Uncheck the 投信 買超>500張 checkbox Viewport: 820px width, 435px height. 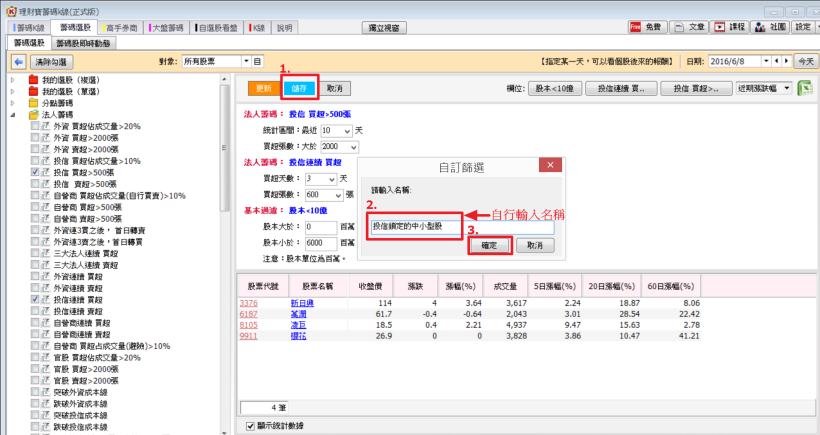[x=35, y=172]
